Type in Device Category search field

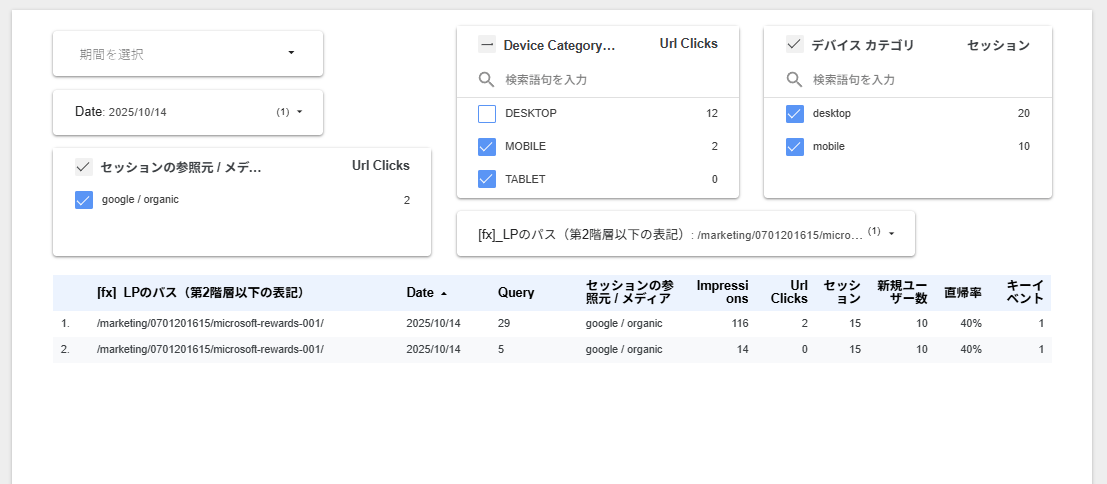pyautogui.click(x=600, y=79)
